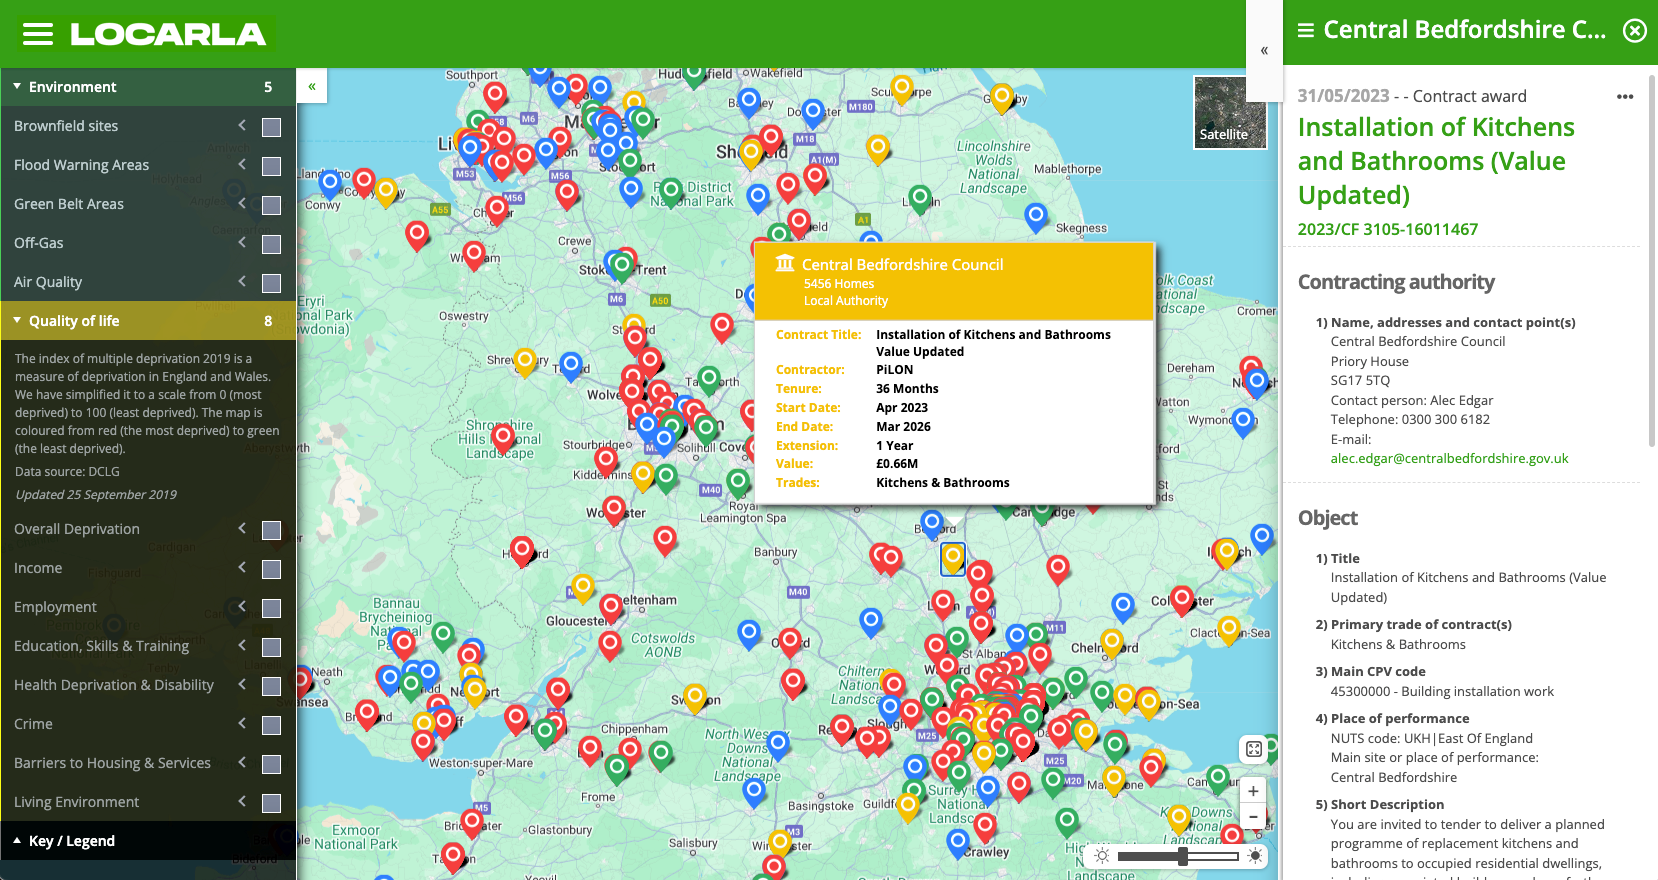Enable the Flood Warning Areas checkbox
Image resolution: width=1658 pixels, height=880 pixels.
coord(271,166)
